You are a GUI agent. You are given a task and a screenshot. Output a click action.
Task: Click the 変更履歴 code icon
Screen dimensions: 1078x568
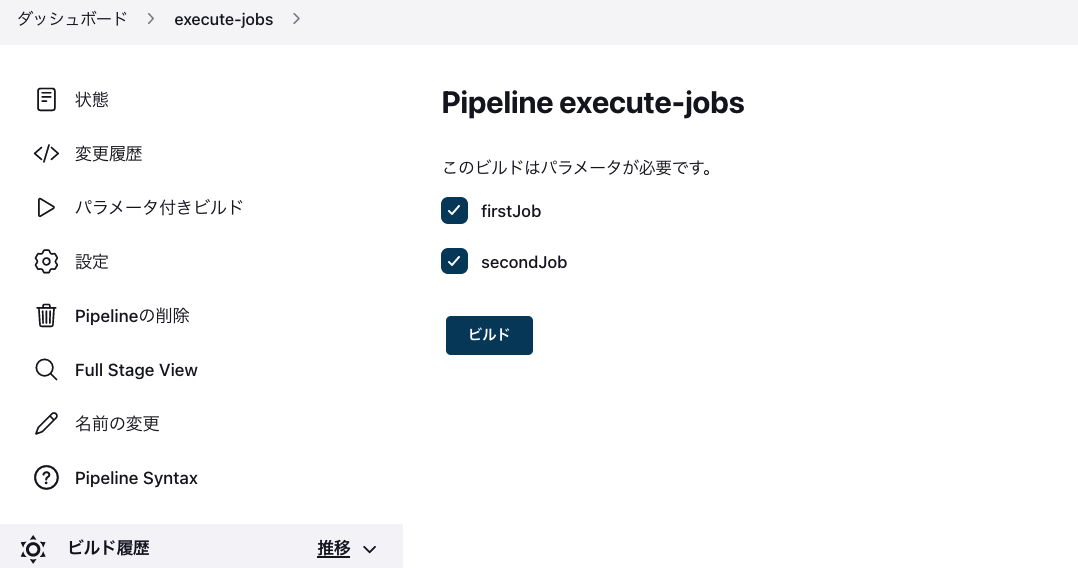click(46, 153)
